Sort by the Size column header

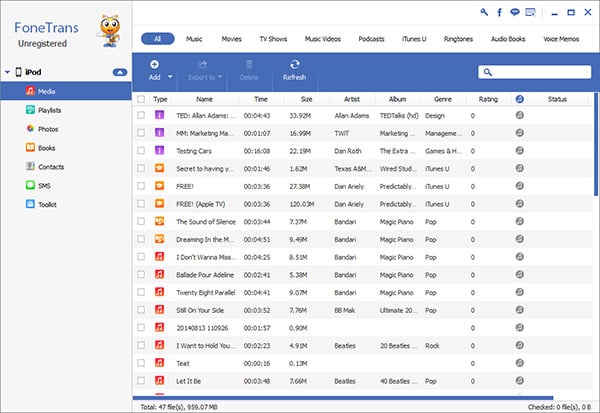pos(307,99)
